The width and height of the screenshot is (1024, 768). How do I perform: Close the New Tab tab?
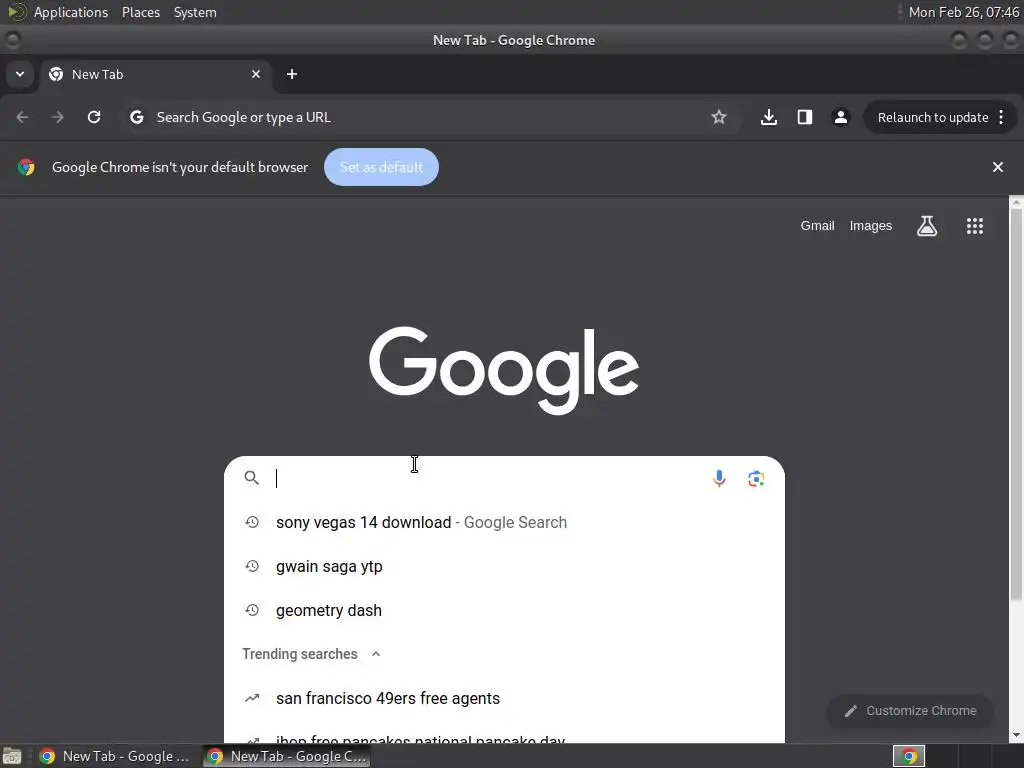(x=256, y=74)
